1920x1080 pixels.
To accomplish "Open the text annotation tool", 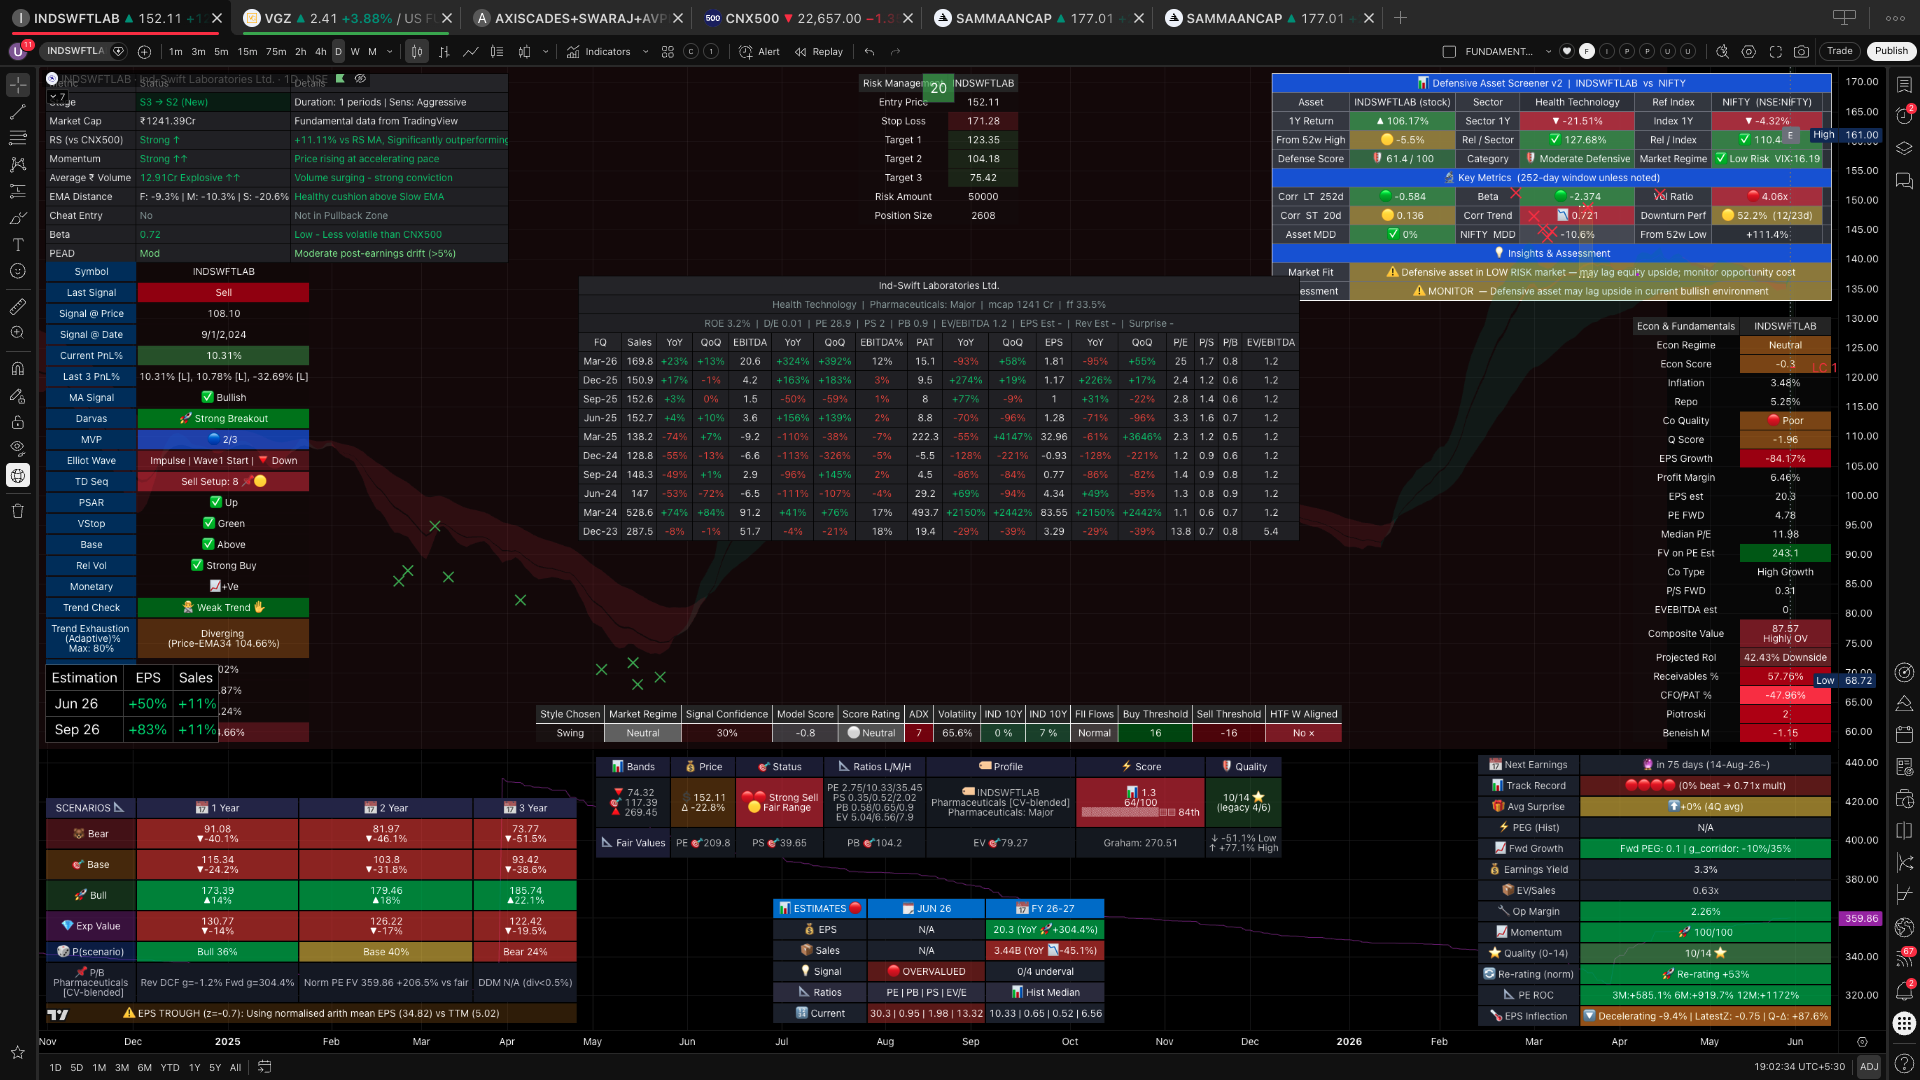I will coord(18,244).
